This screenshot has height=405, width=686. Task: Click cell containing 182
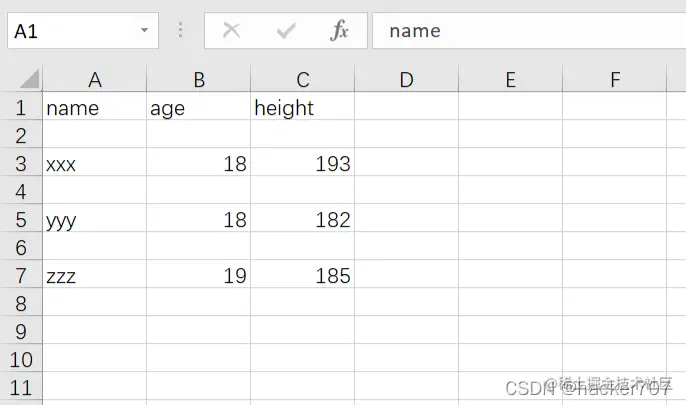click(x=303, y=220)
